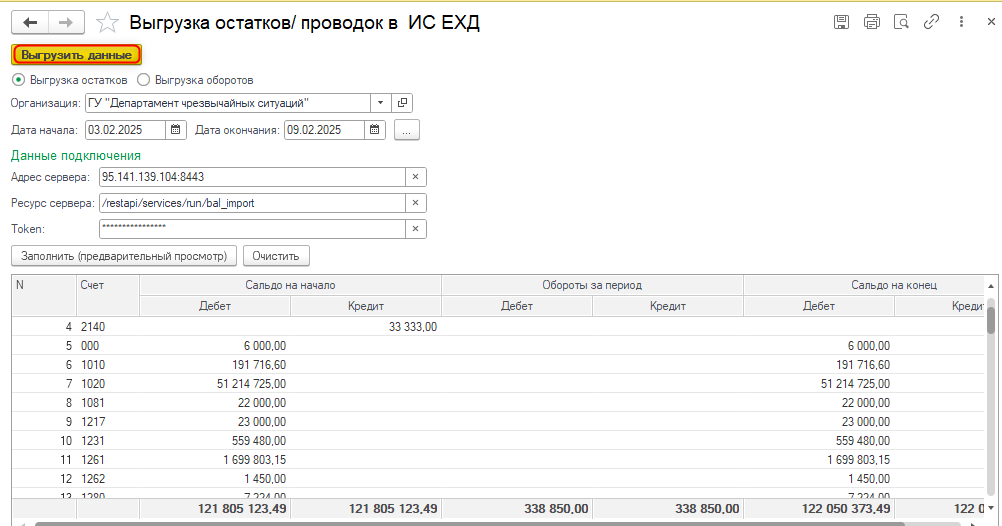The image size is (1002, 526).
Task: Open the calendar for 'Дата начала'
Action: click(x=176, y=130)
